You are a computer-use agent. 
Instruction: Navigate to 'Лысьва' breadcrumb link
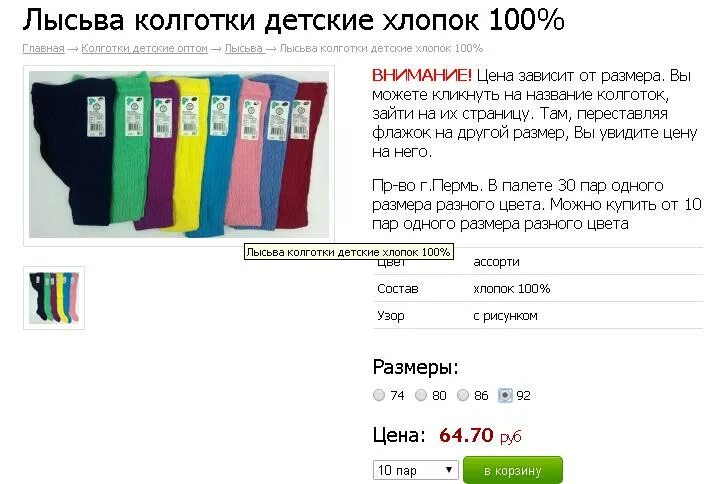(244, 48)
